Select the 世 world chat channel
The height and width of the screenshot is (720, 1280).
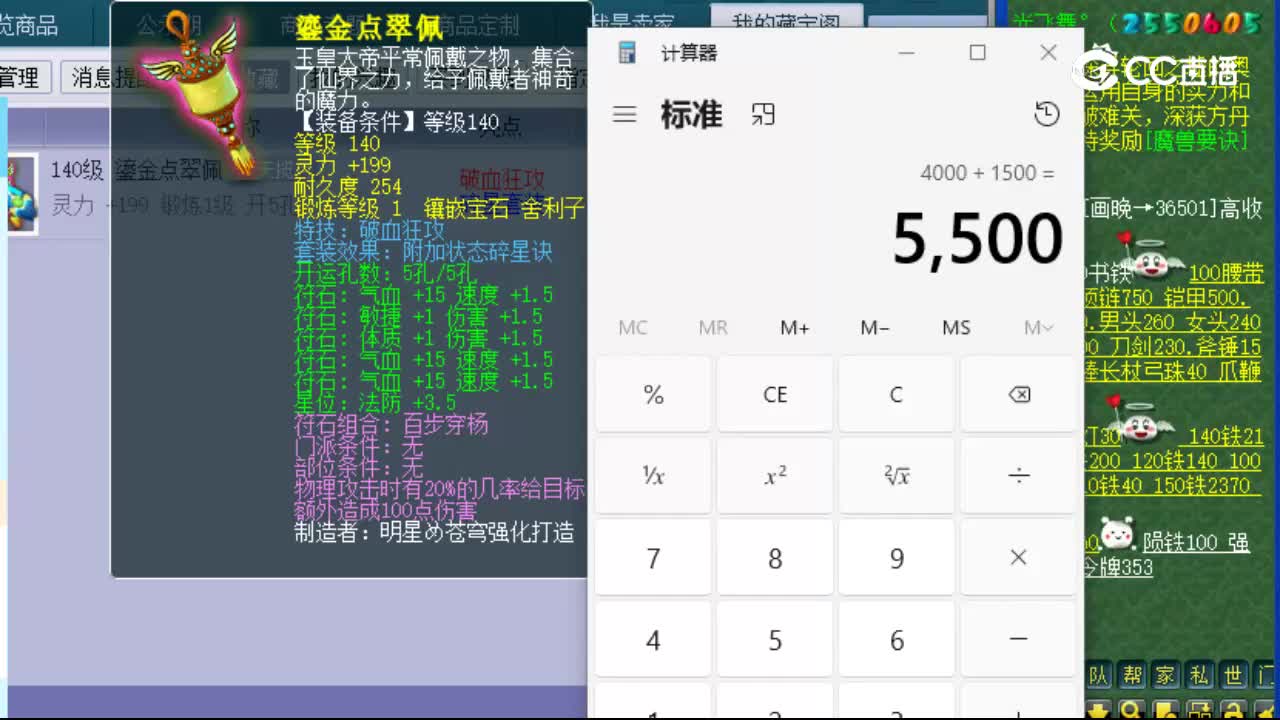coord(1234,676)
